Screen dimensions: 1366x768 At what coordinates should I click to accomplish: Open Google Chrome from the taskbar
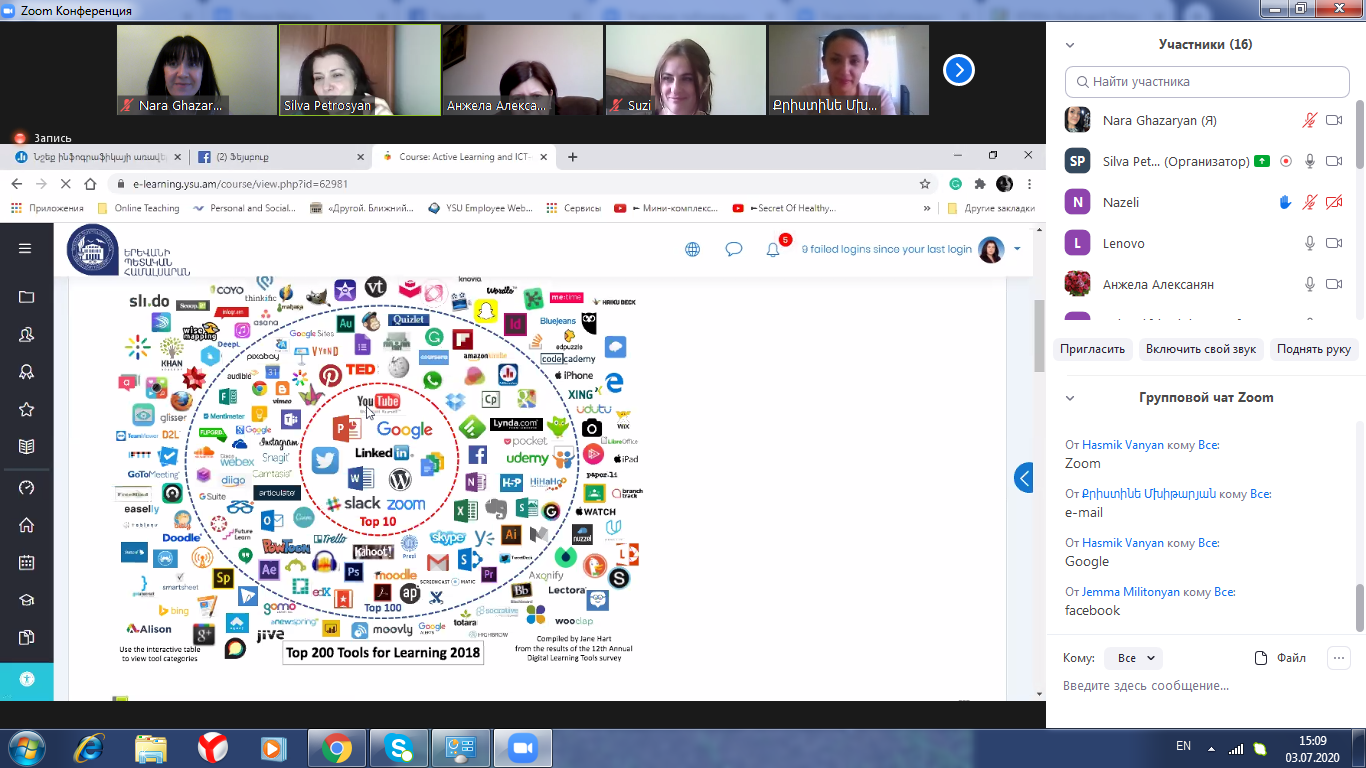336,748
